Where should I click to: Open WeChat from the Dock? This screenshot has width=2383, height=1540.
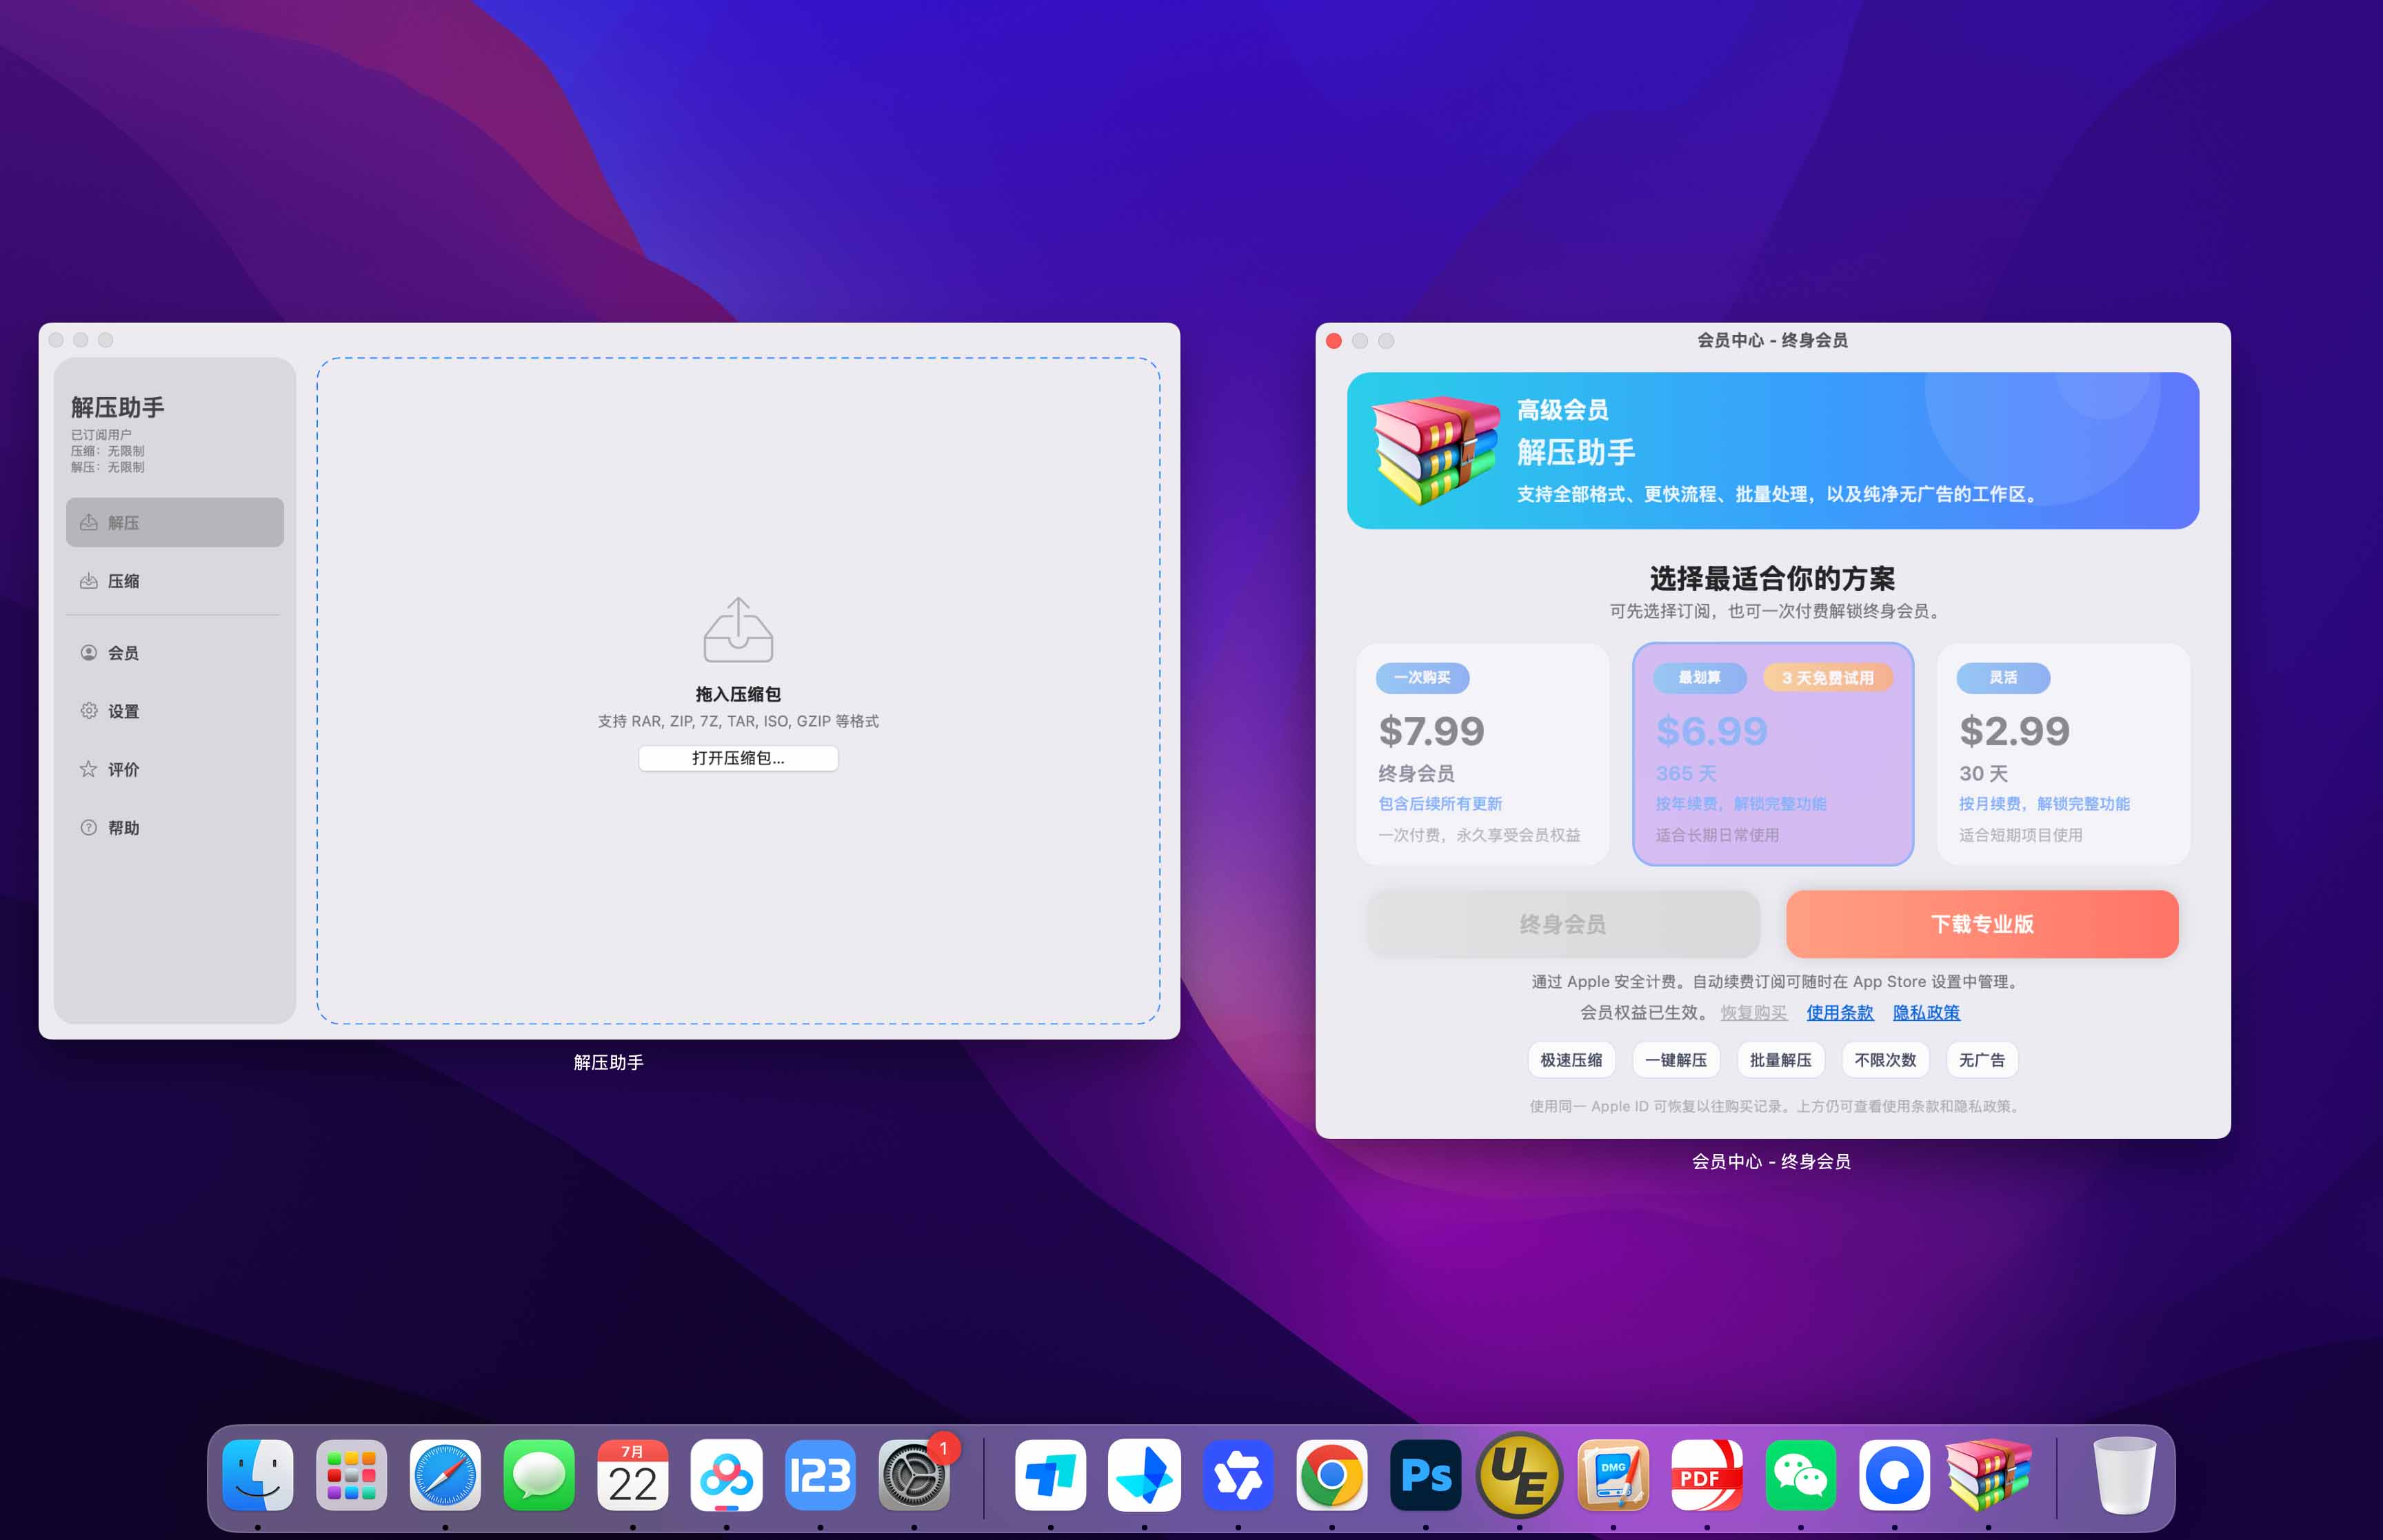pyautogui.click(x=1801, y=1475)
